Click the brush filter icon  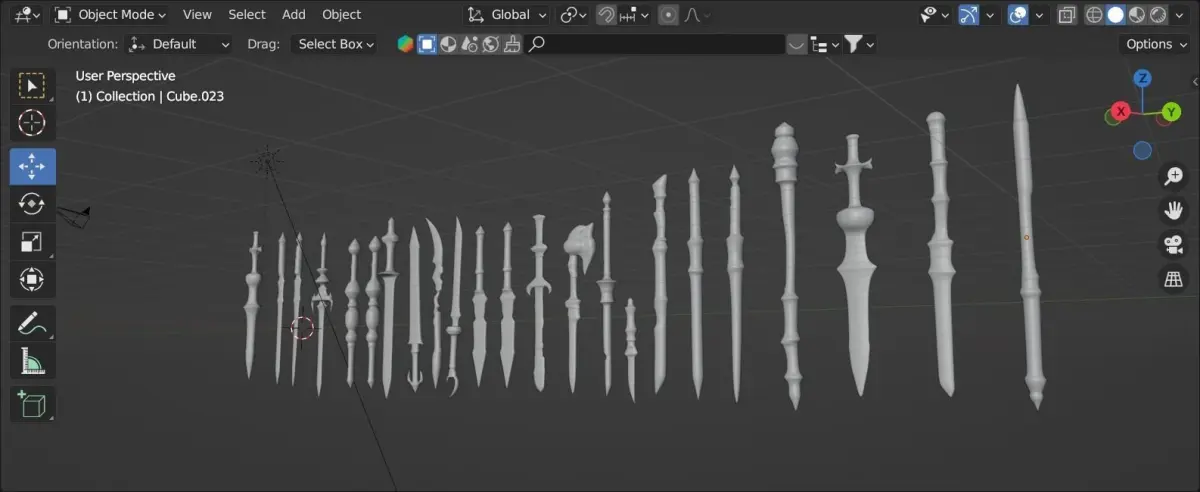pyautogui.click(x=511, y=44)
